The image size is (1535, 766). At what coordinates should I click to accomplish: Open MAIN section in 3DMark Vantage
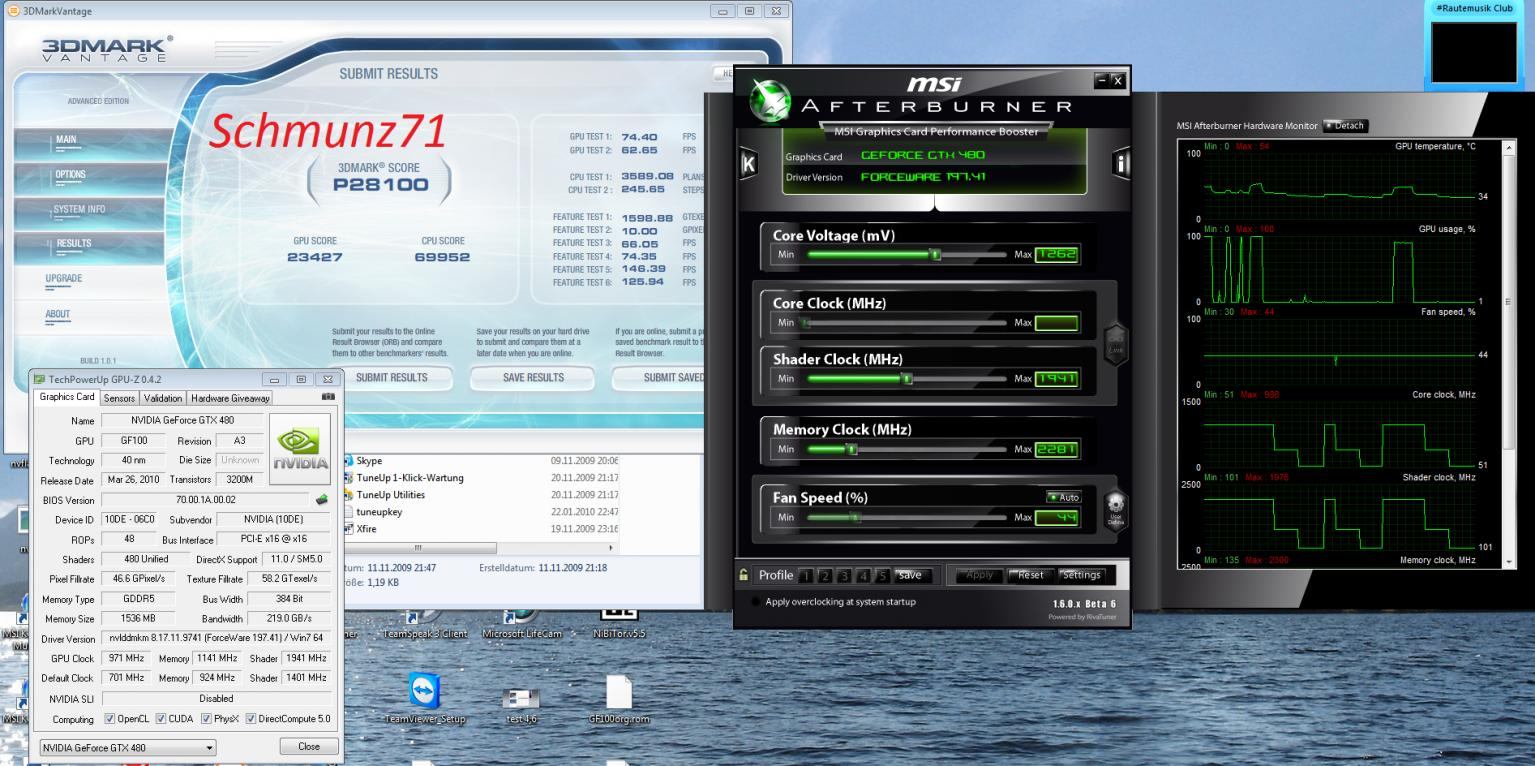(88, 143)
